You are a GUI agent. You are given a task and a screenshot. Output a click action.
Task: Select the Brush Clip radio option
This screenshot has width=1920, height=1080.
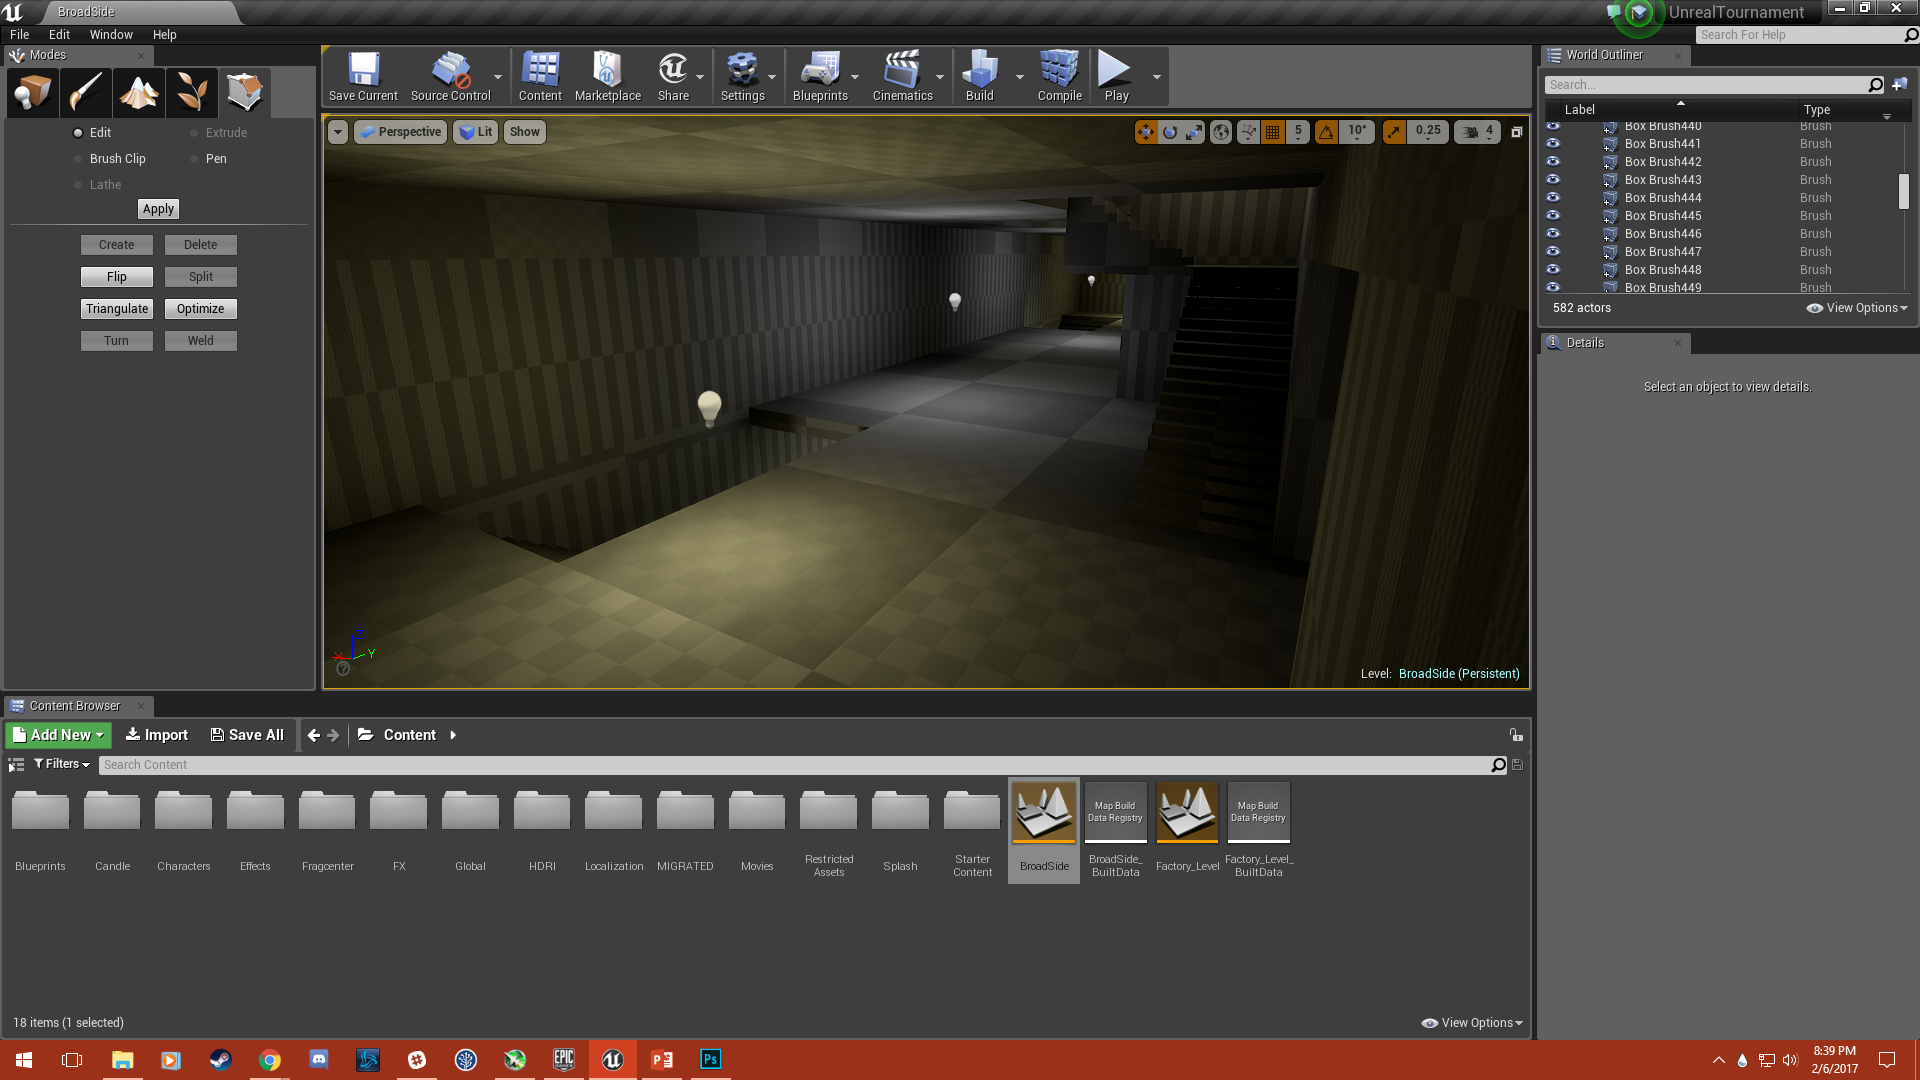(110, 158)
